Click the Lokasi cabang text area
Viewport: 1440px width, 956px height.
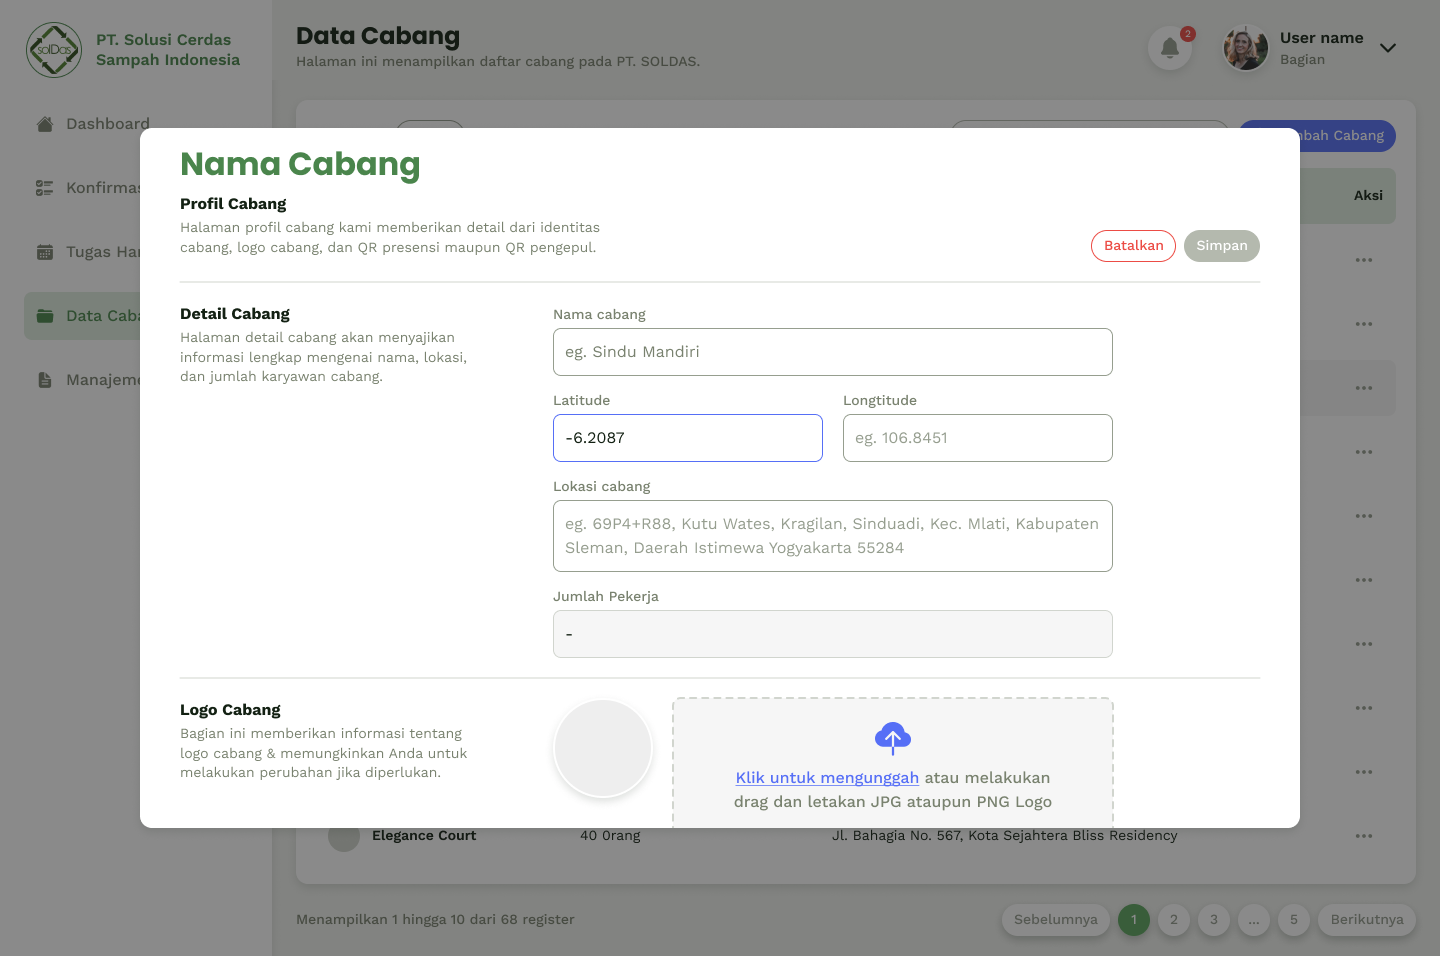832,536
